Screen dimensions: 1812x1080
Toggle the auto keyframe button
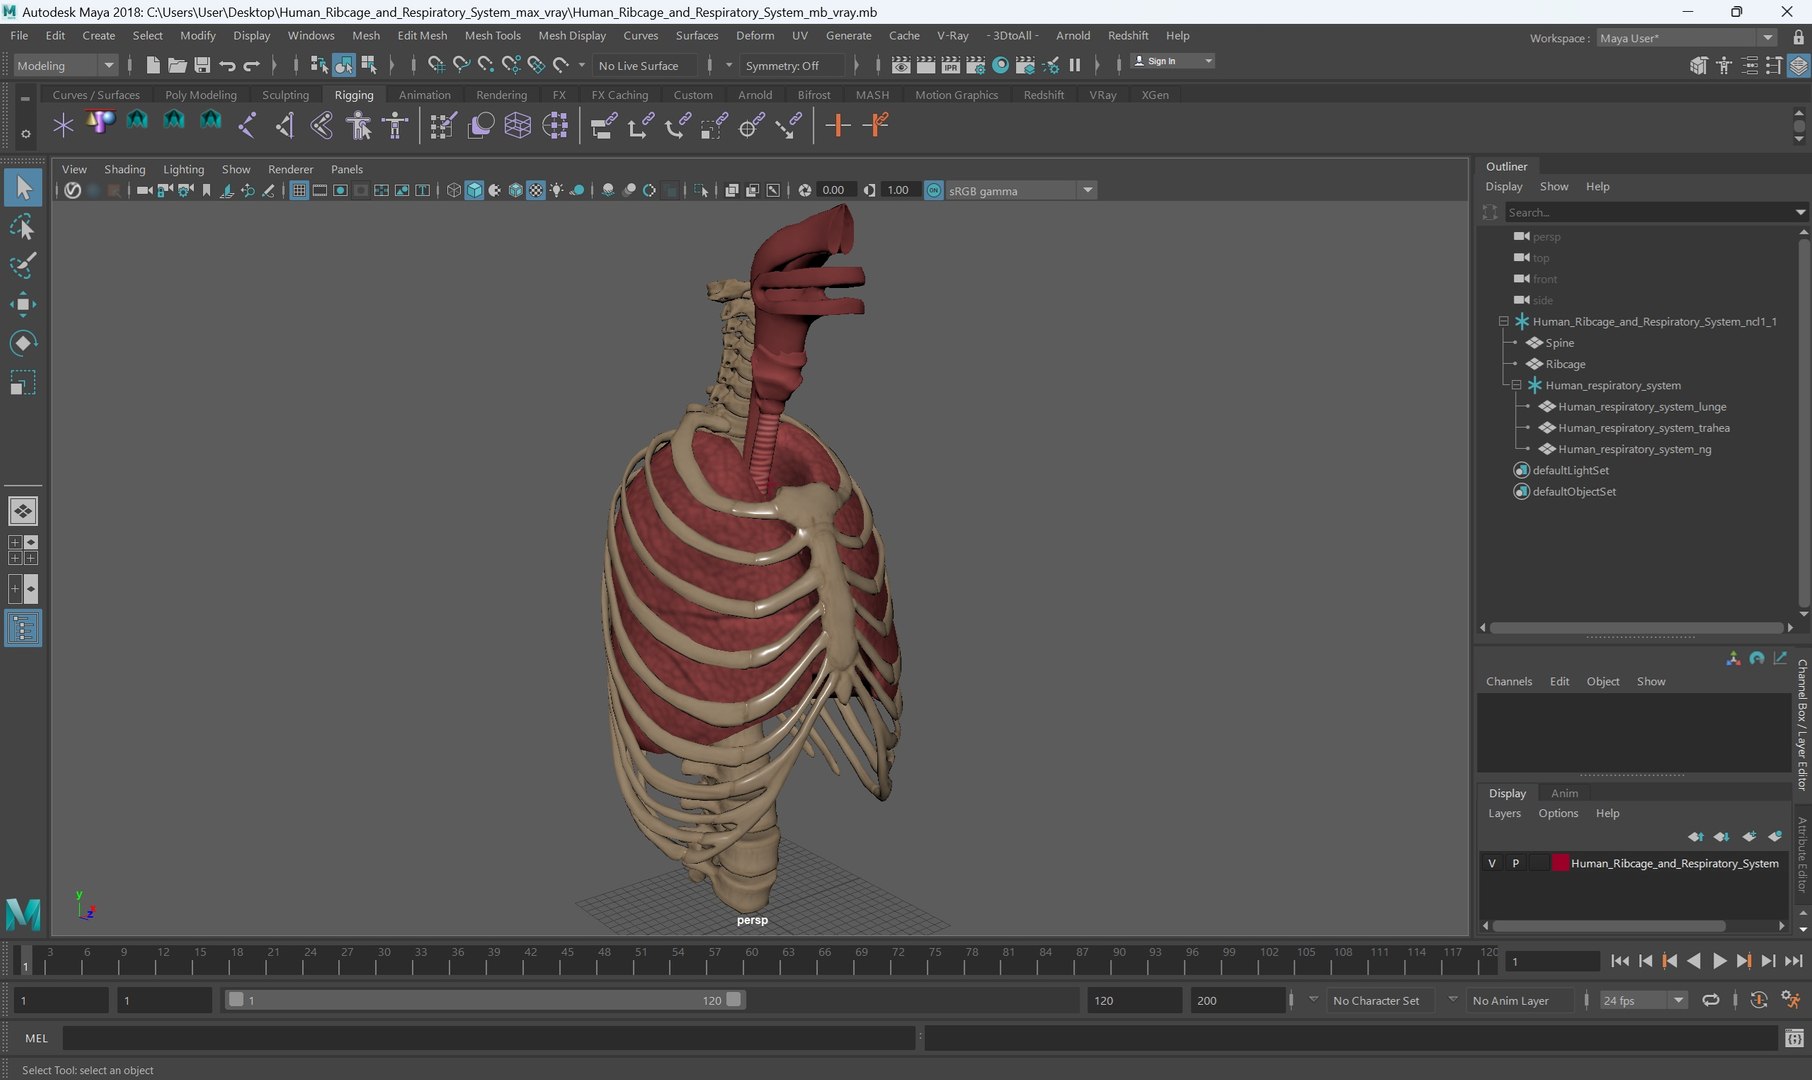(1759, 1000)
